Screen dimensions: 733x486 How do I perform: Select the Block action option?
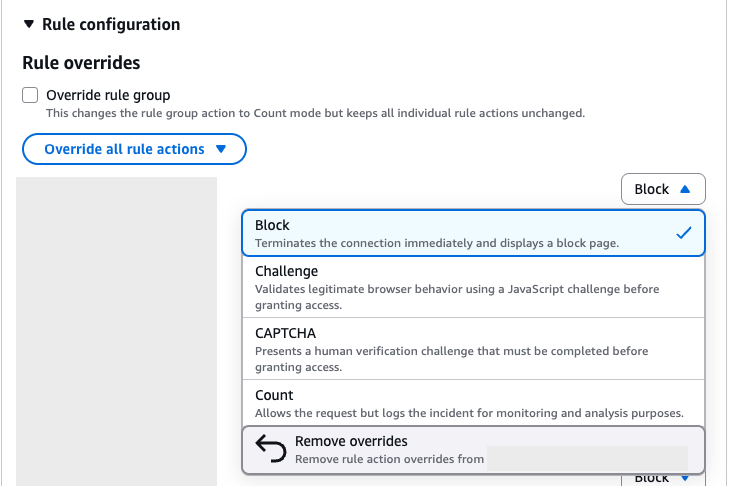click(x=272, y=226)
